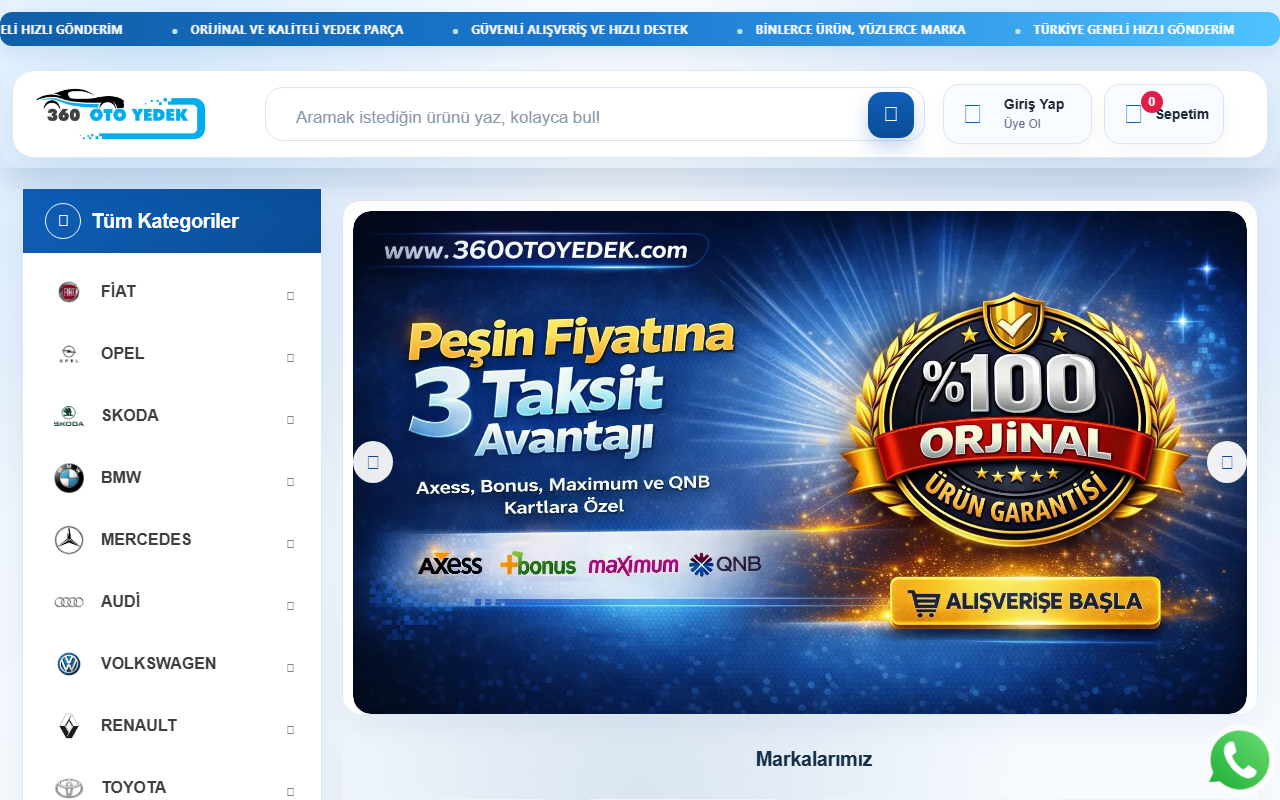Click the cart count badge
The height and width of the screenshot is (800, 1280).
(1152, 102)
